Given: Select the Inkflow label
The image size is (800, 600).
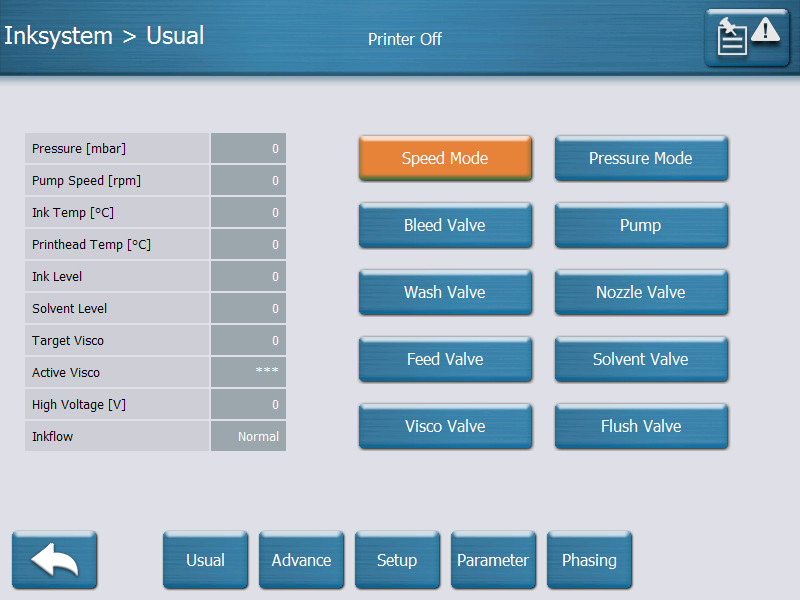Looking at the screenshot, I should pos(53,436).
